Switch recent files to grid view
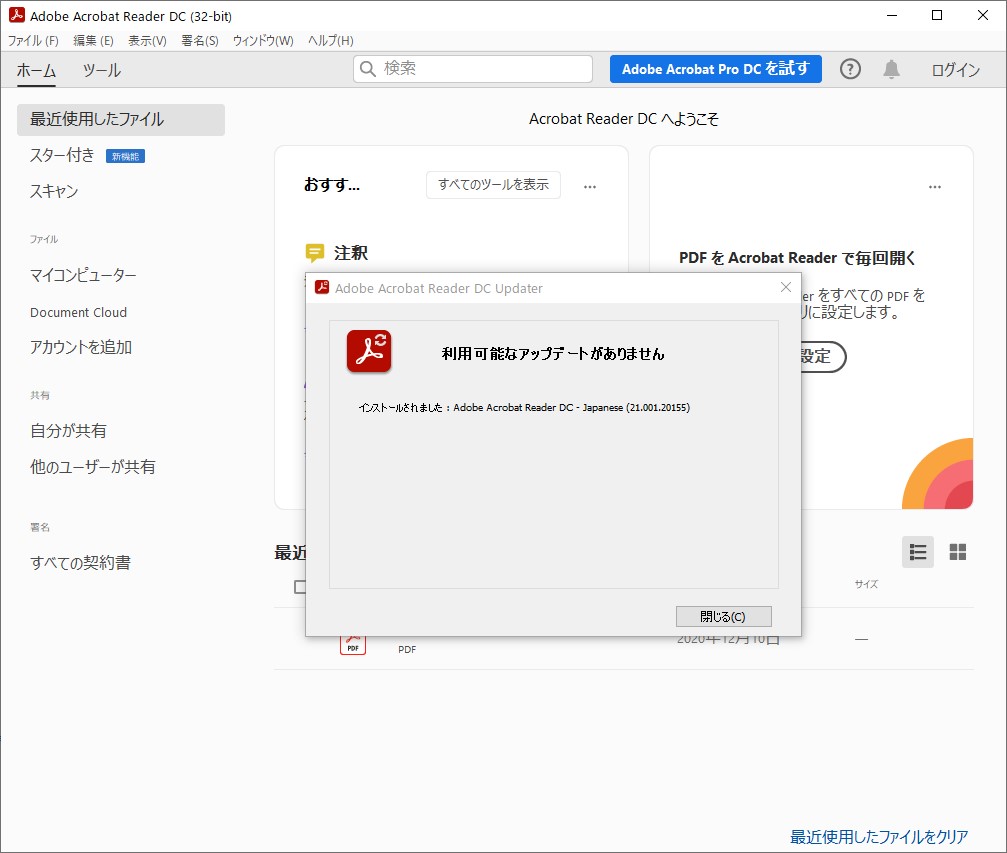1007x853 pixels. [956, 551]
